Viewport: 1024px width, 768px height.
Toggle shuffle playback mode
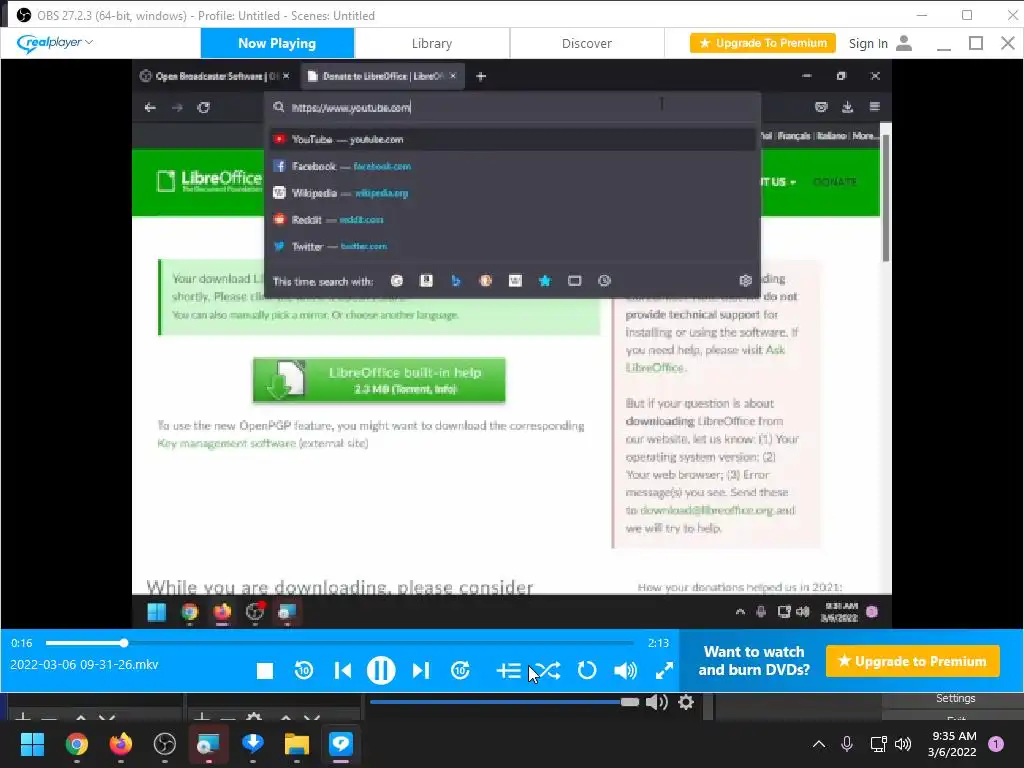pos(547,671)
